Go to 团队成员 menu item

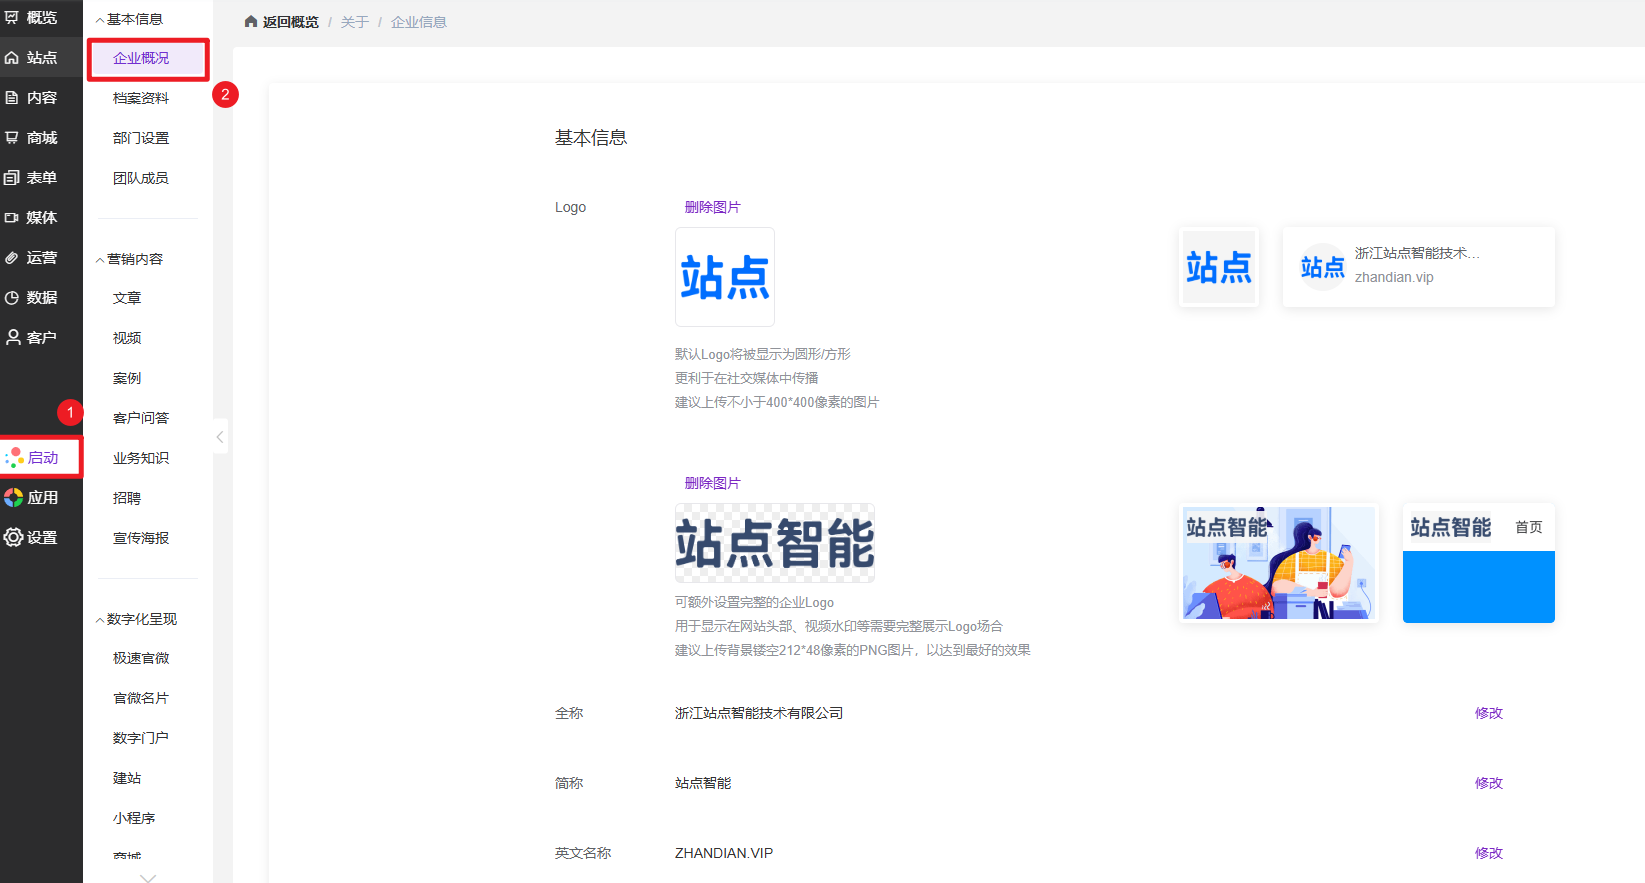tap(141, 178)
